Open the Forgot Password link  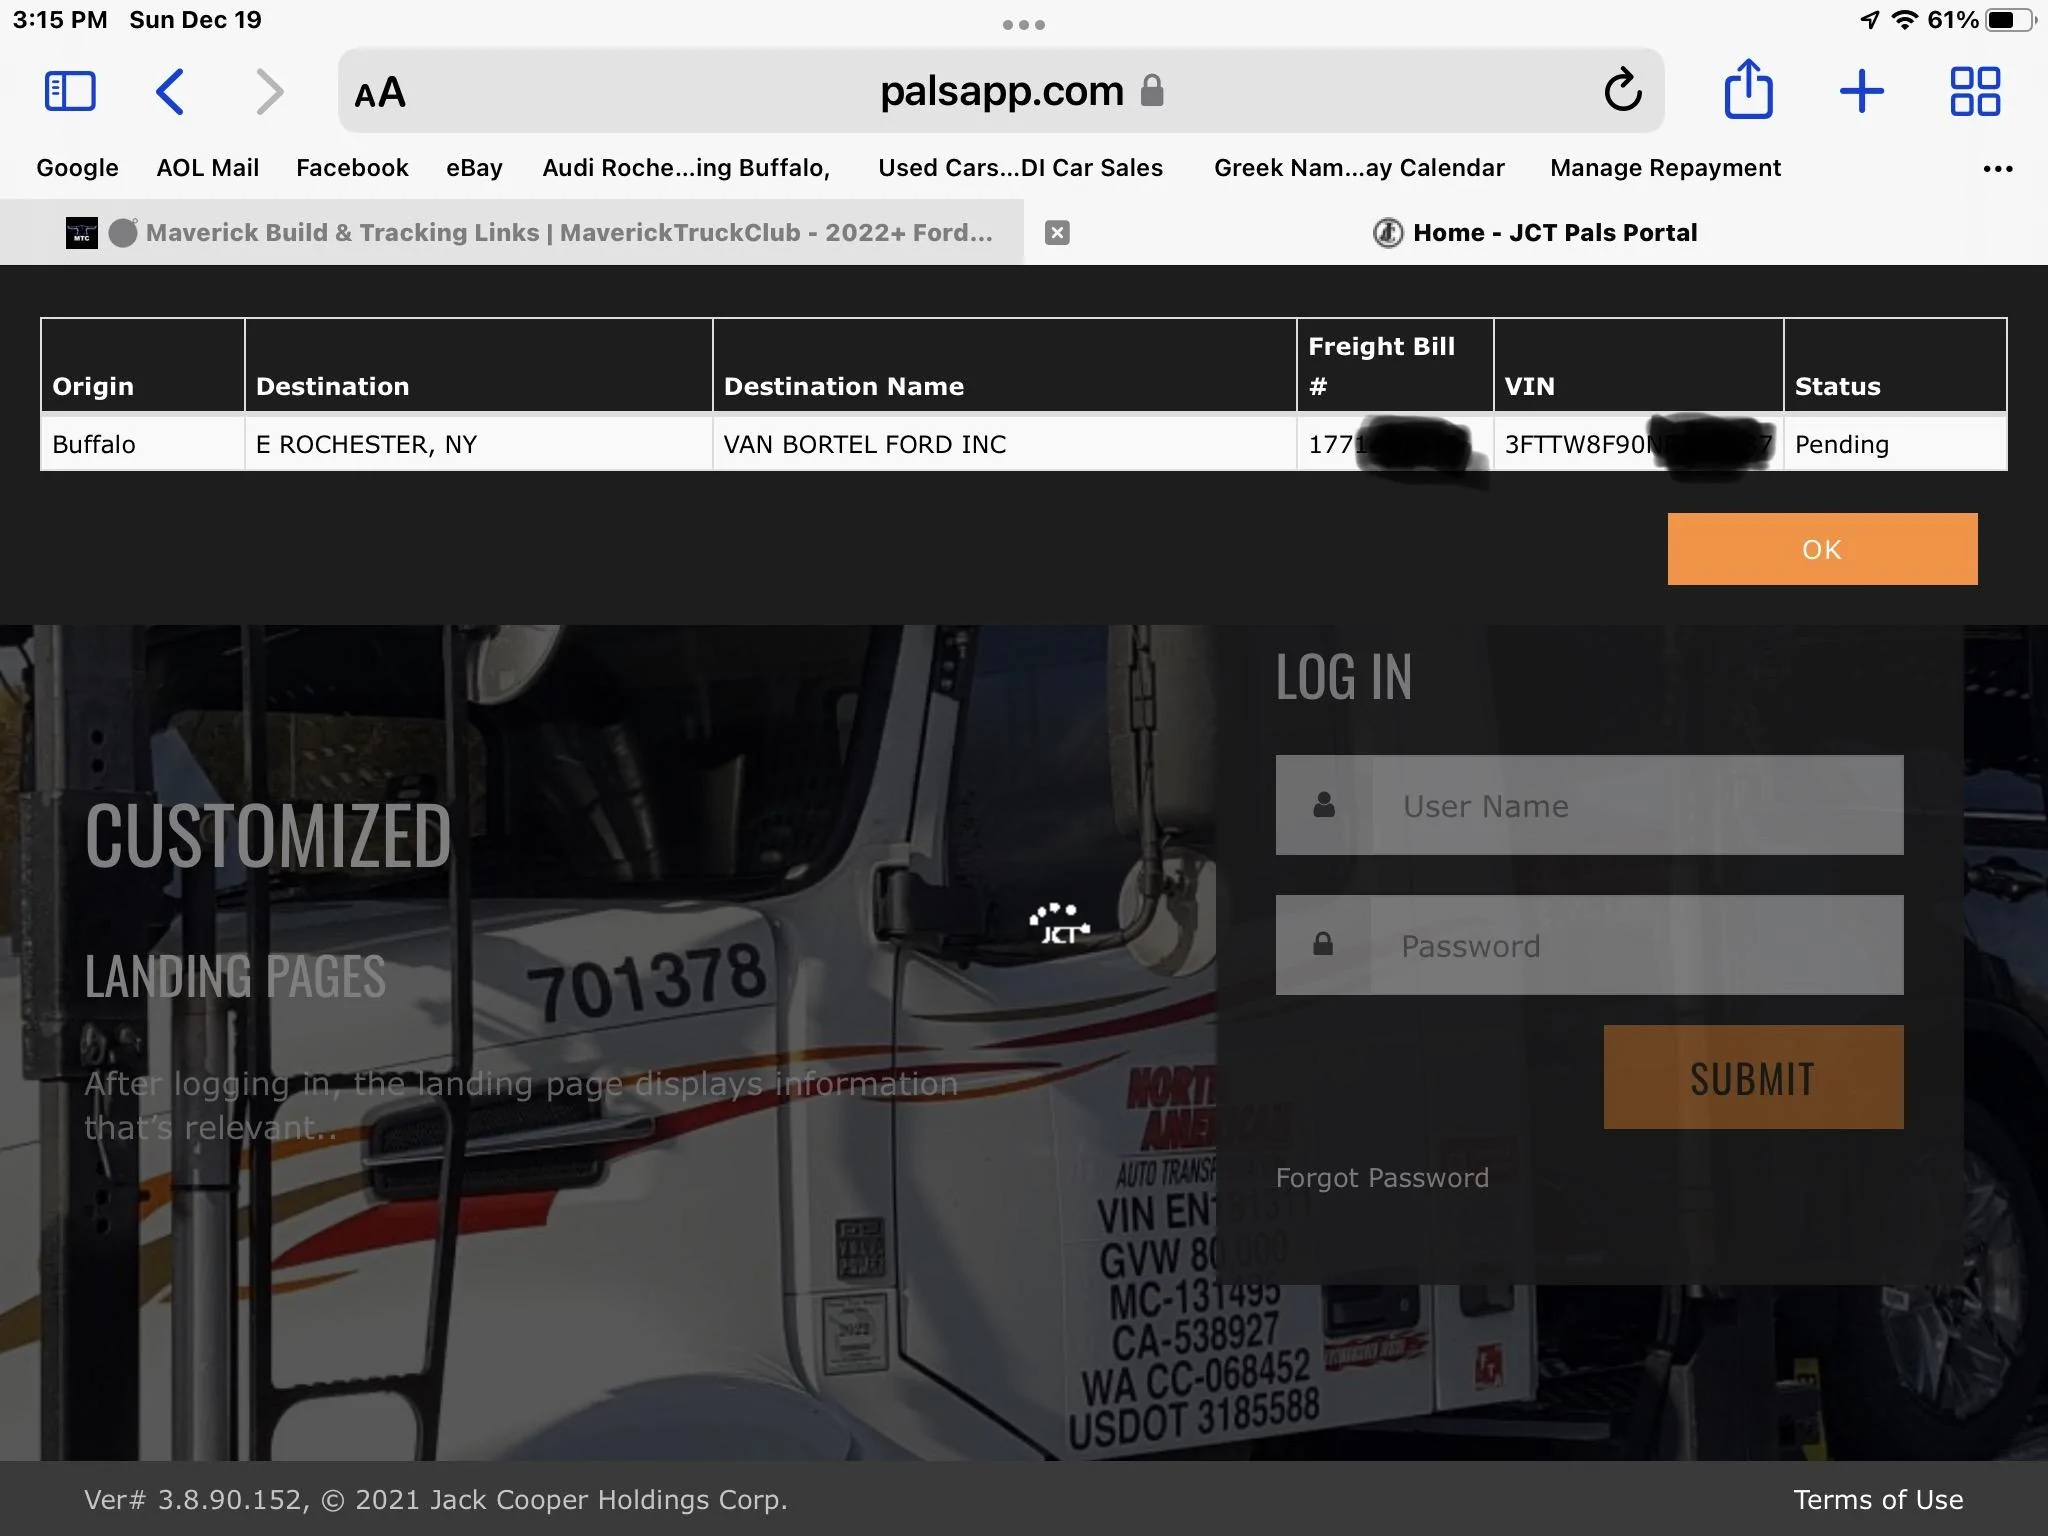click(x=1382, y=1178)
